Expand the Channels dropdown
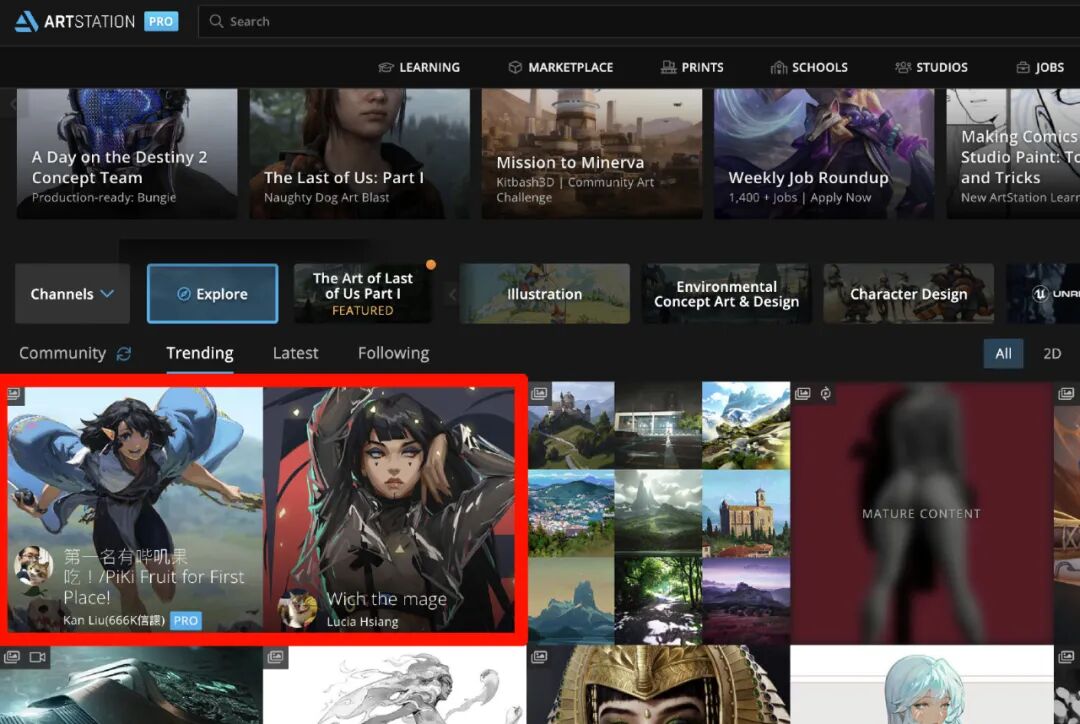The height and width of the screenshot is (724, 1080). pyautogui.click(x=72, y=294)
